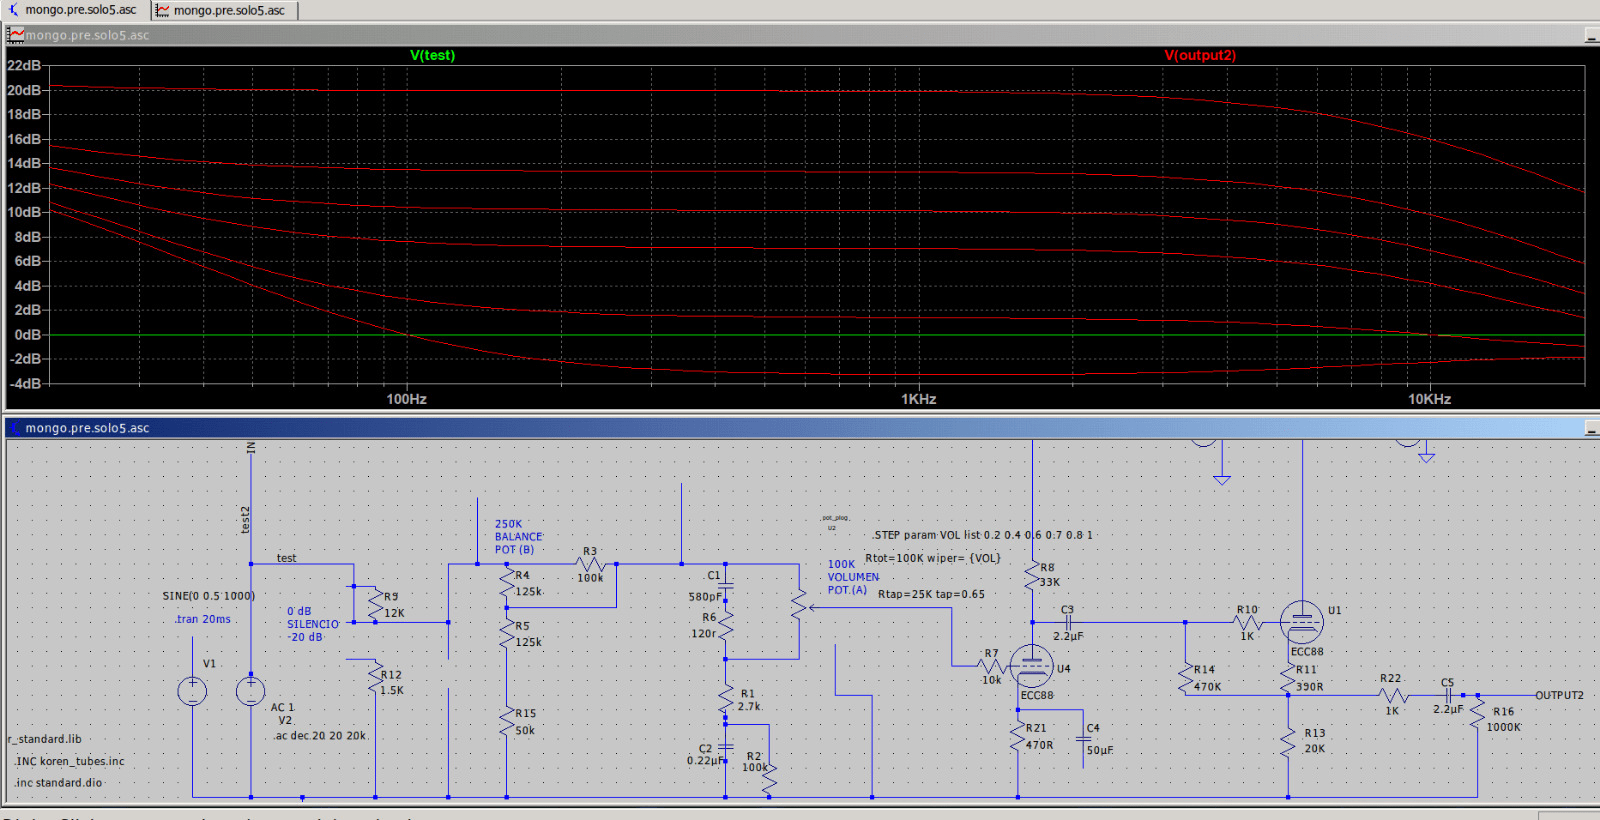Click the 22dB vertical axis label

tap(24, 65)
